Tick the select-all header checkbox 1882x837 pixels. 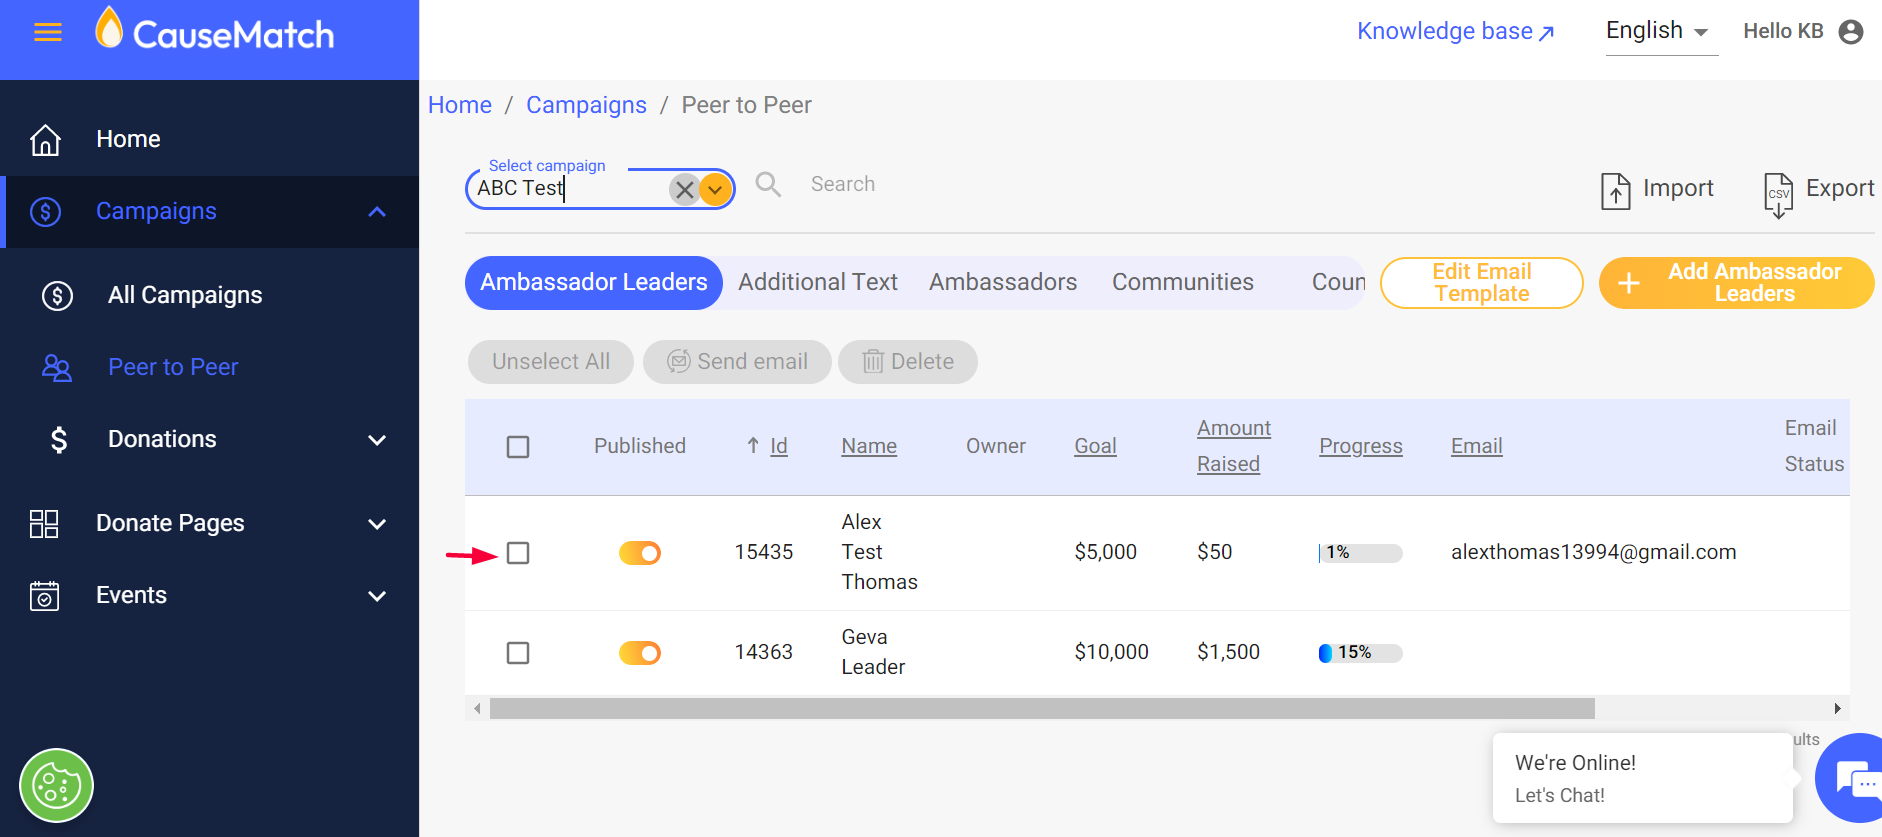pyautogui.click(x=518, y=447)
